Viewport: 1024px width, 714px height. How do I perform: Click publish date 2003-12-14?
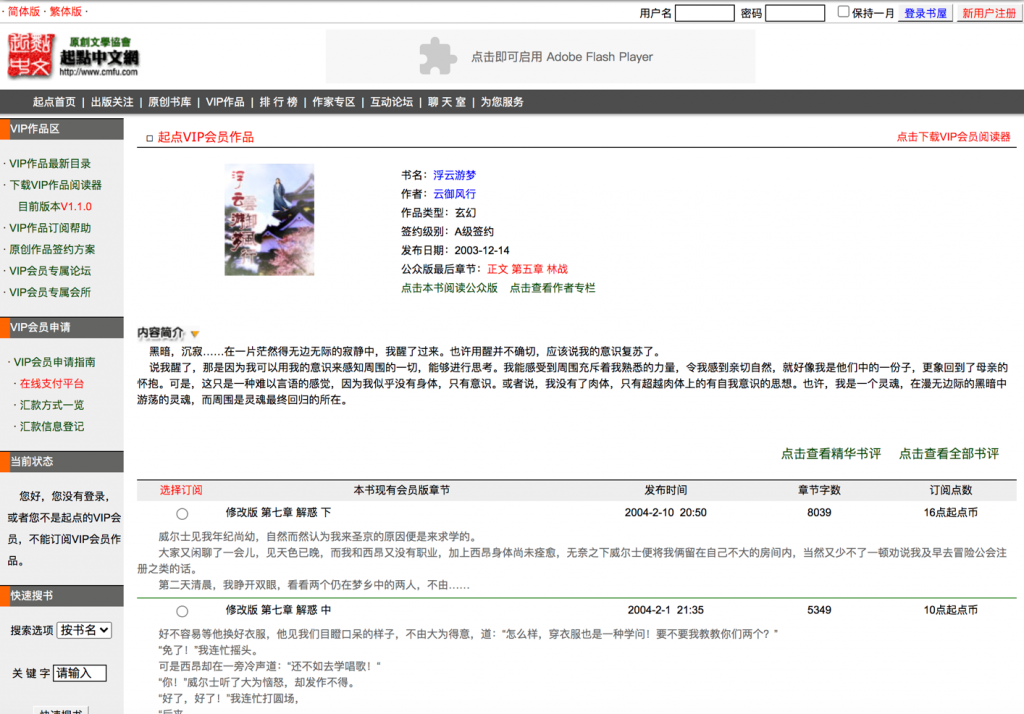click(482, 250)
